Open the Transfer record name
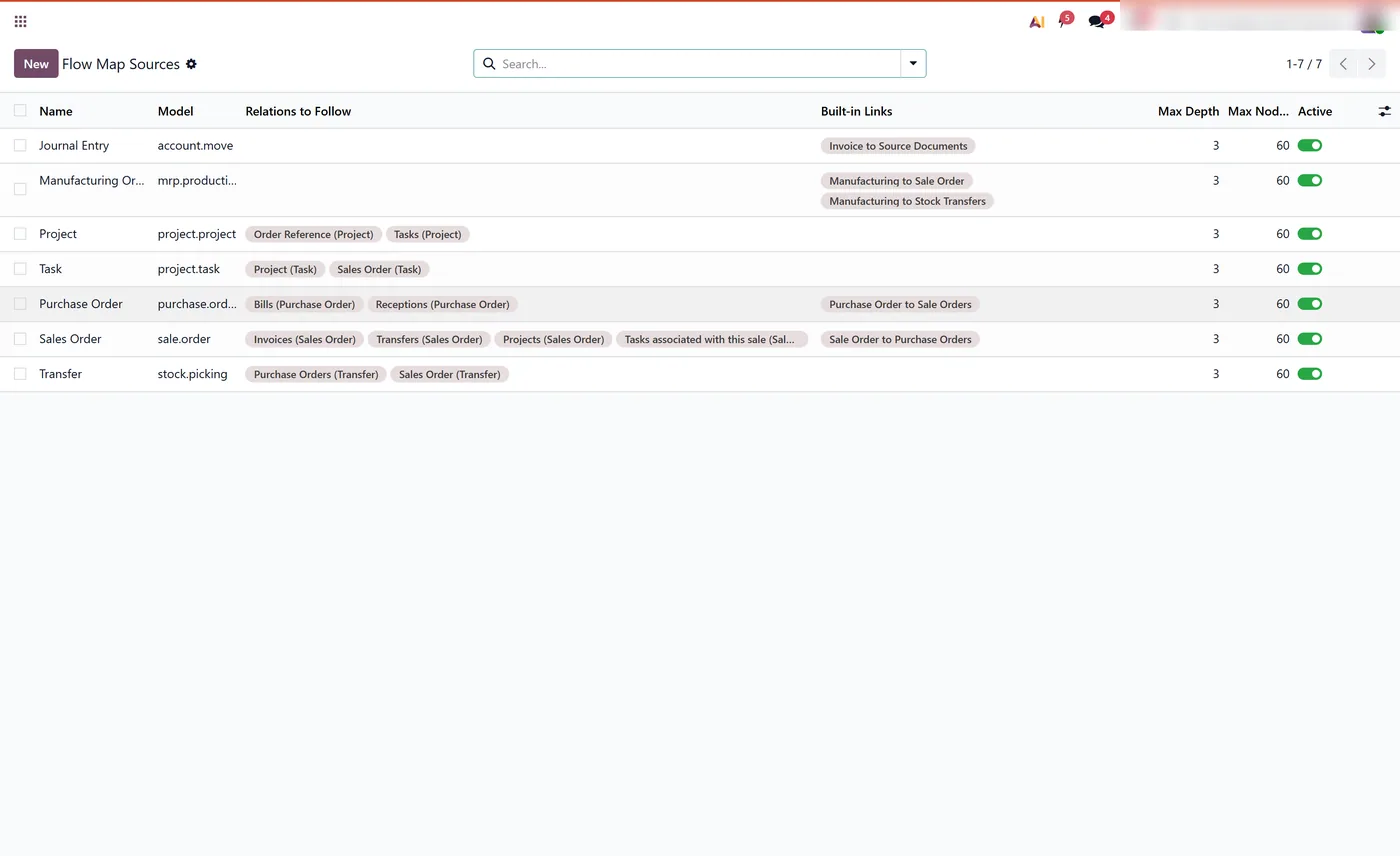This screenshot has height=856, width=1400. point(60,374)
